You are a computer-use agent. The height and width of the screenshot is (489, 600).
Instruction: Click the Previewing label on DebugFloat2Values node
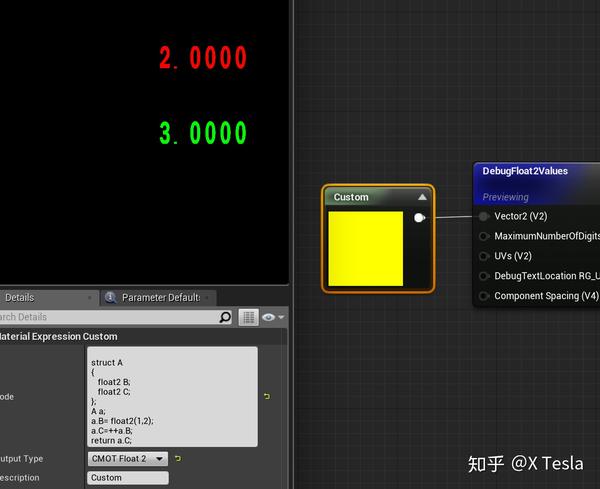click(x=505, y=197)
